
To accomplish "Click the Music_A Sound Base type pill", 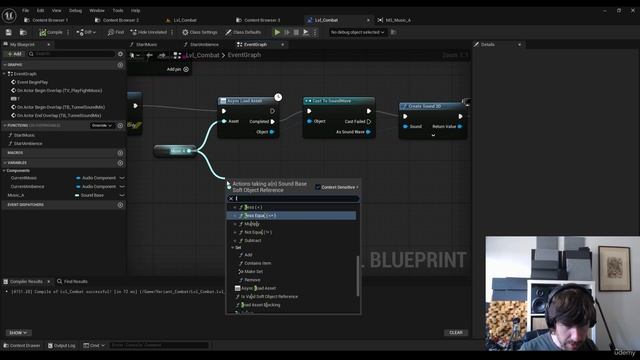I will click(89, 195).
